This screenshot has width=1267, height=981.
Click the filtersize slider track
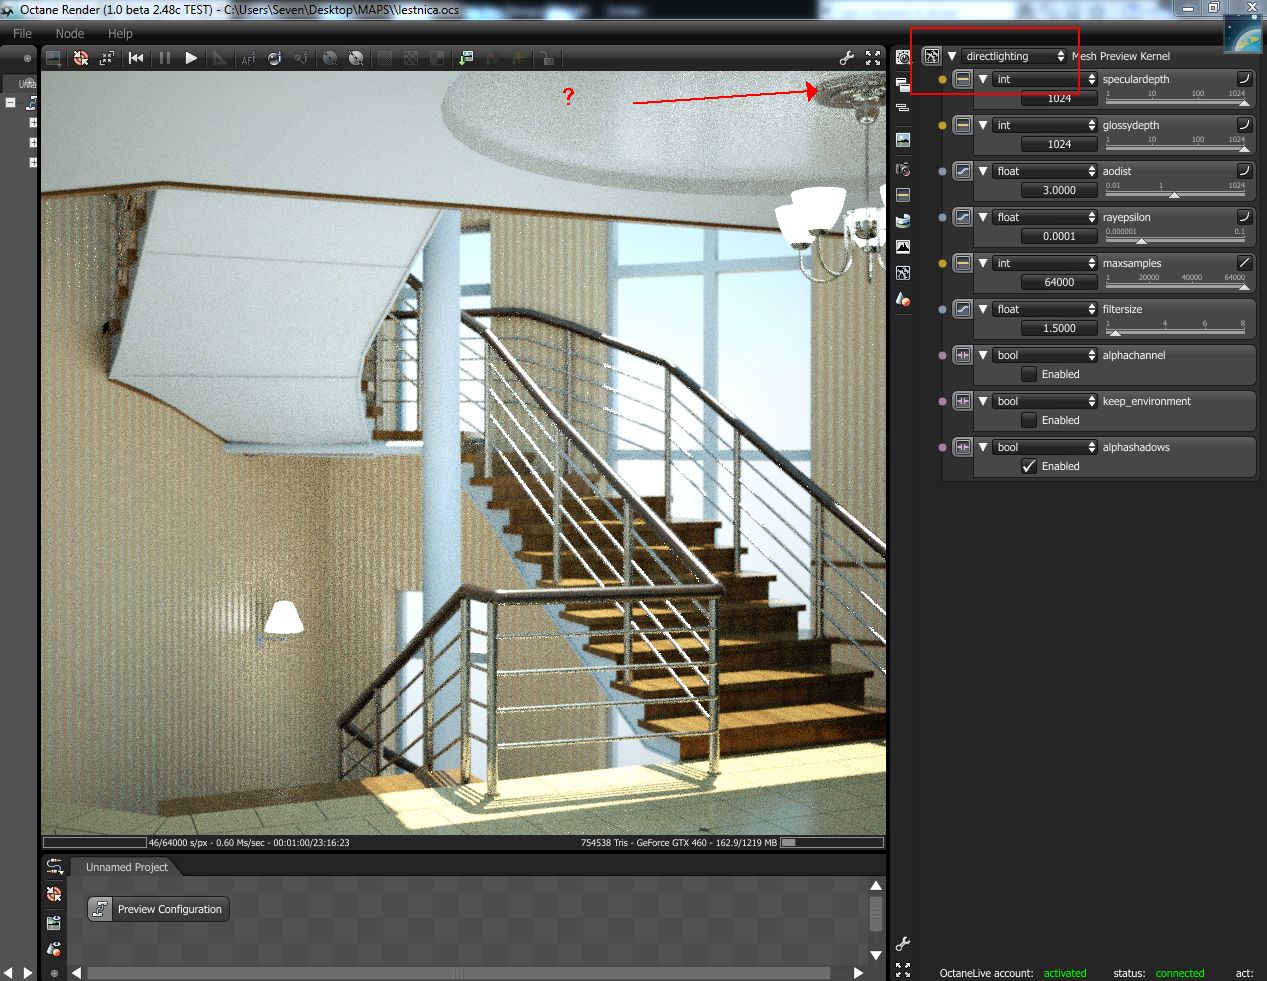(x=1176, y=331)
